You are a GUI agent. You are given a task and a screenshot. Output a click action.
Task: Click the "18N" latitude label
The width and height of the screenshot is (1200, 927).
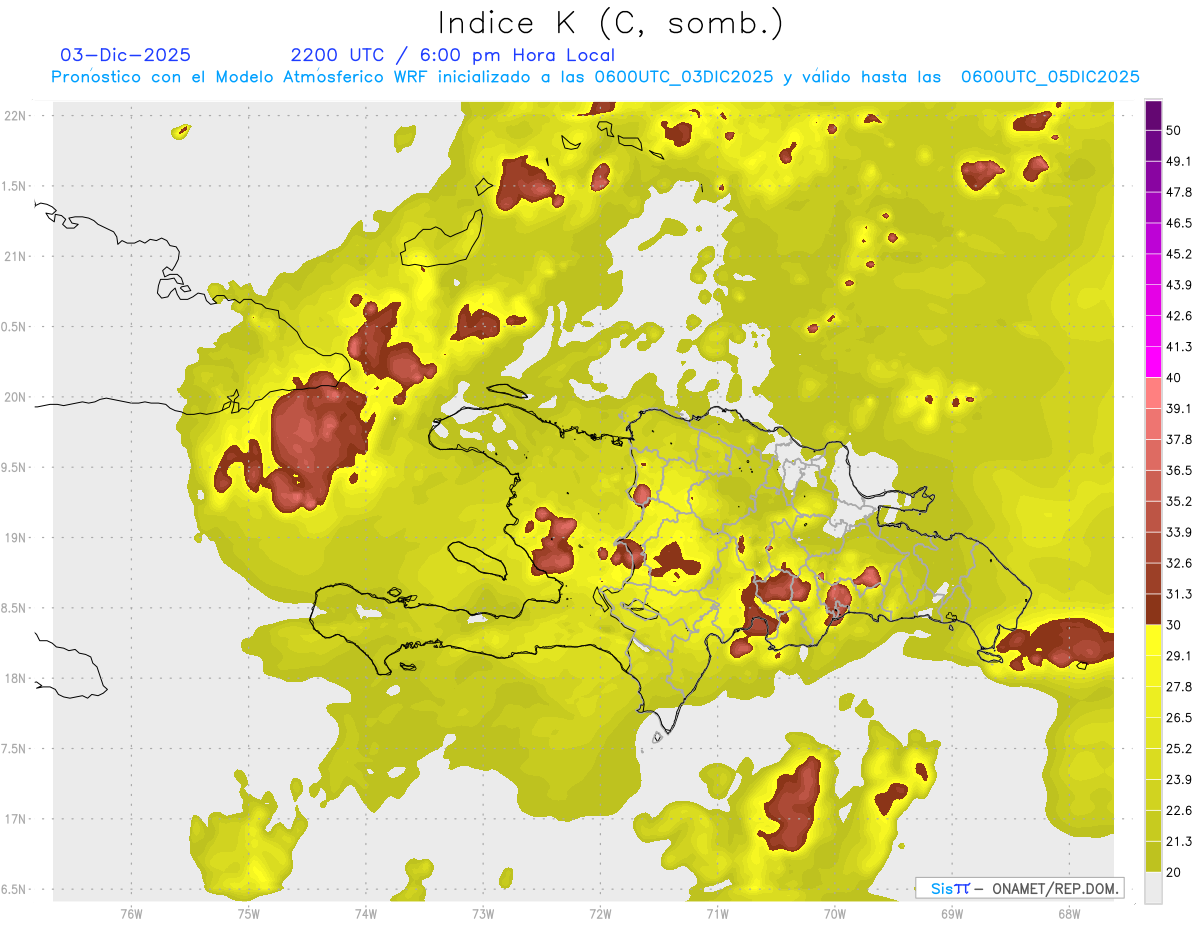point(15,678)
